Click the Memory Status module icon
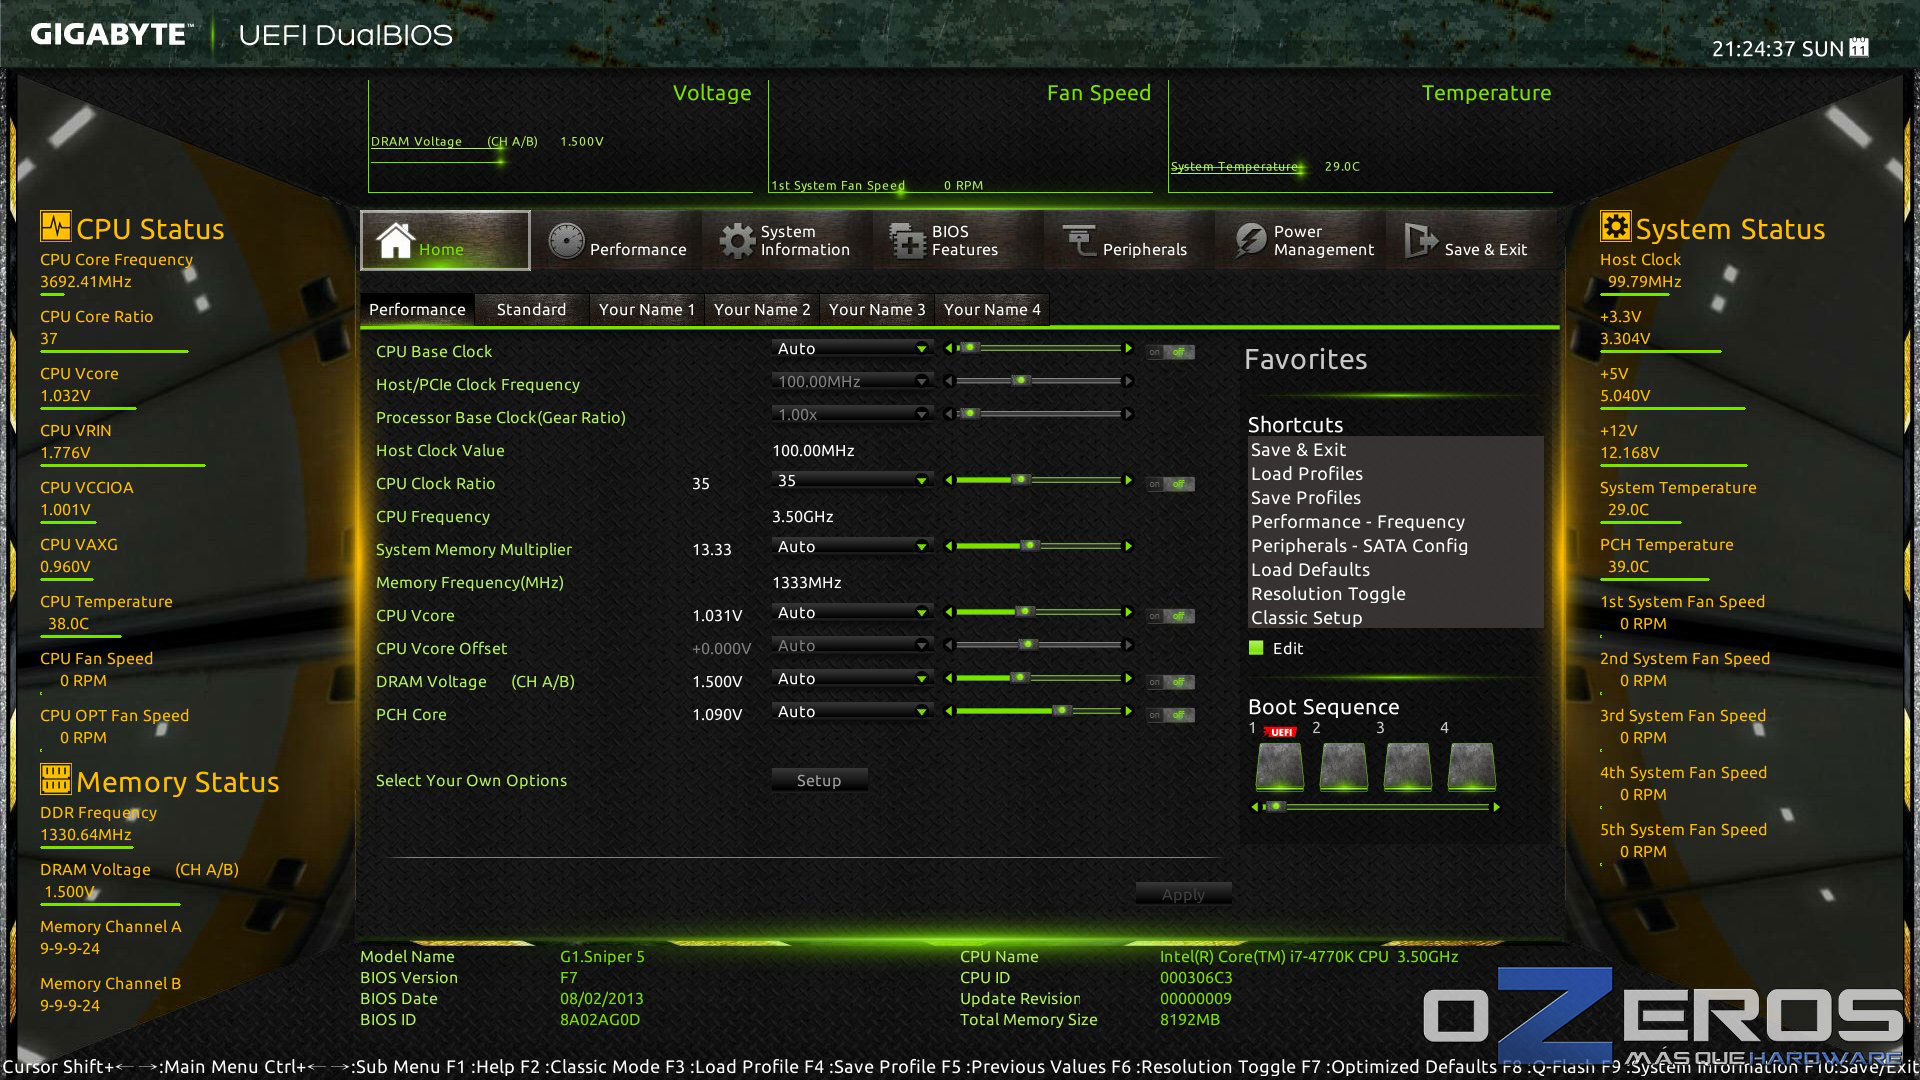Image resolution: width=1920 pixels, height=1080 pixels. click(55, 778)
